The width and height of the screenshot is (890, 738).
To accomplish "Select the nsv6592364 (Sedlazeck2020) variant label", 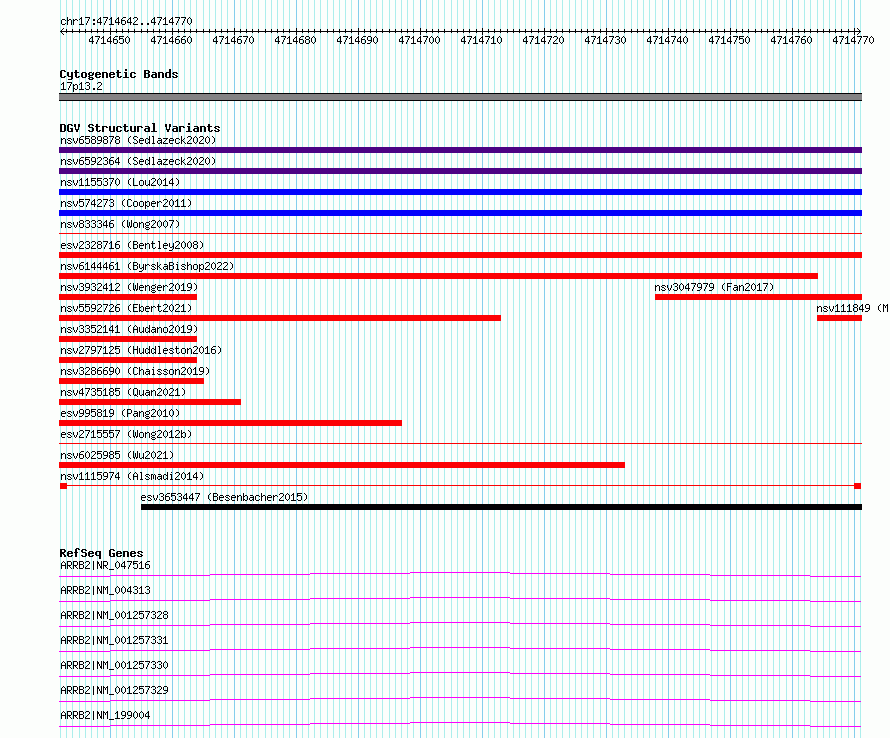I will pyautogui.click(x=138, y=161).
